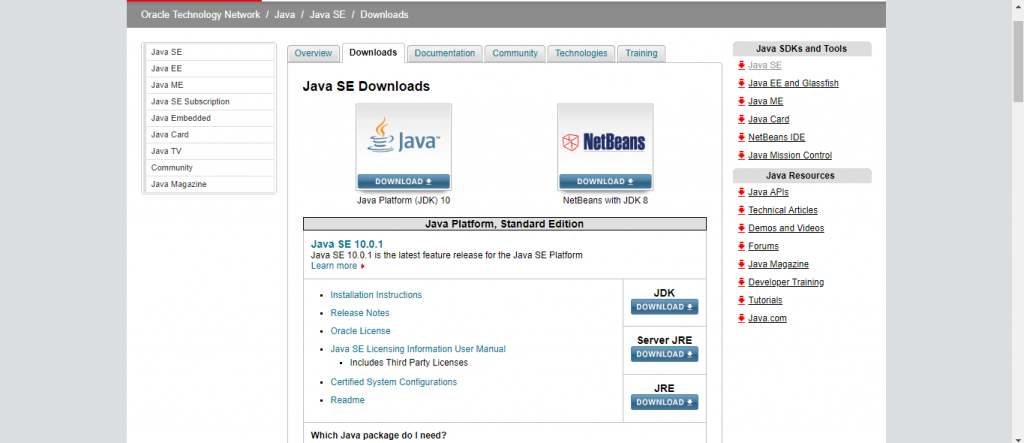Open the Developer Training link
Image resolution: width=1024 pixels, height=443 pixels.
(x=786, y=282)
